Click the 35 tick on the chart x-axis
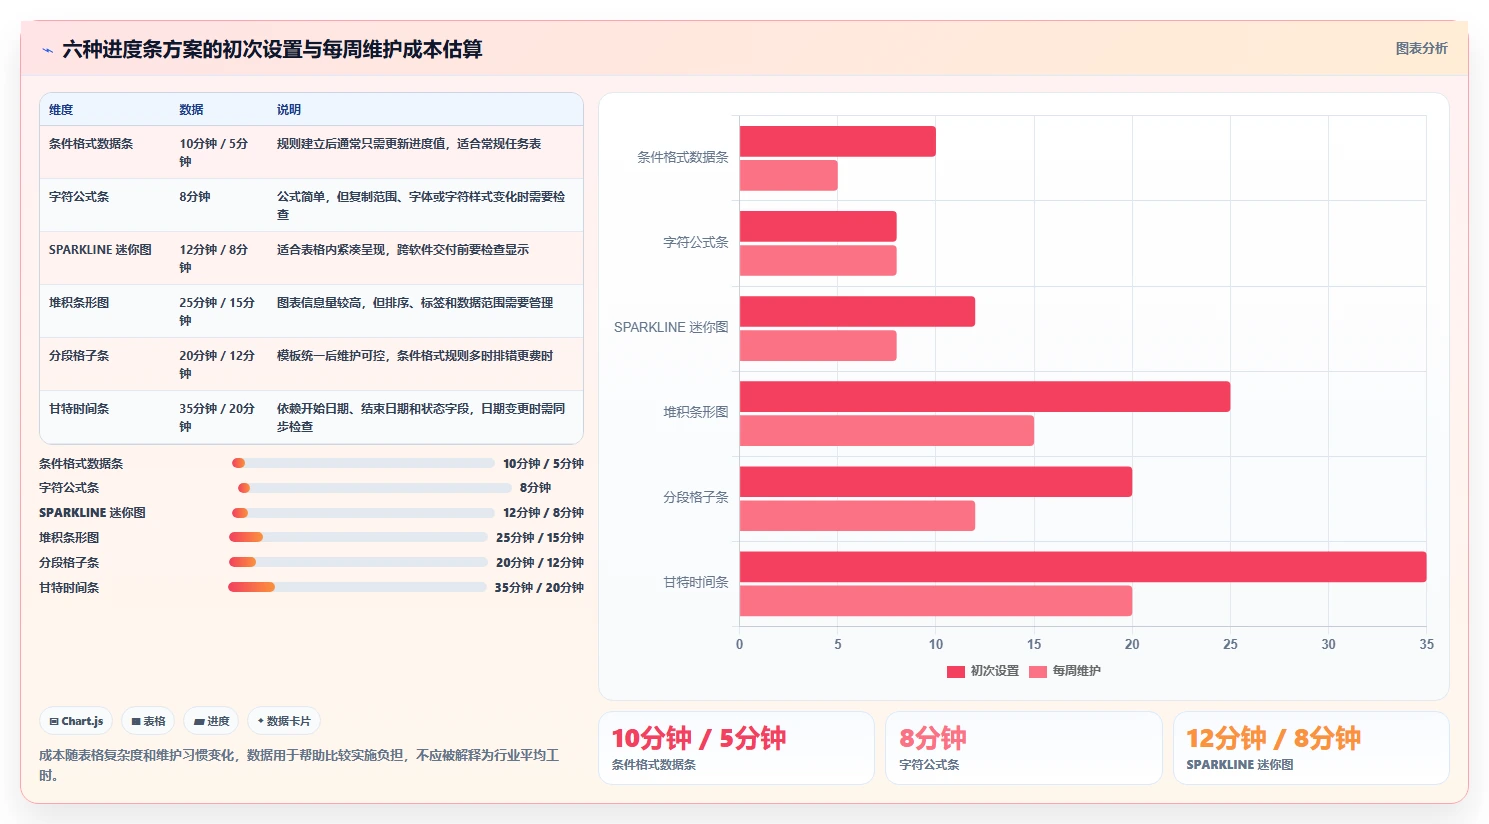Screen dimensions: 1489x824 pyautogui.click(x=1426, y=644)
